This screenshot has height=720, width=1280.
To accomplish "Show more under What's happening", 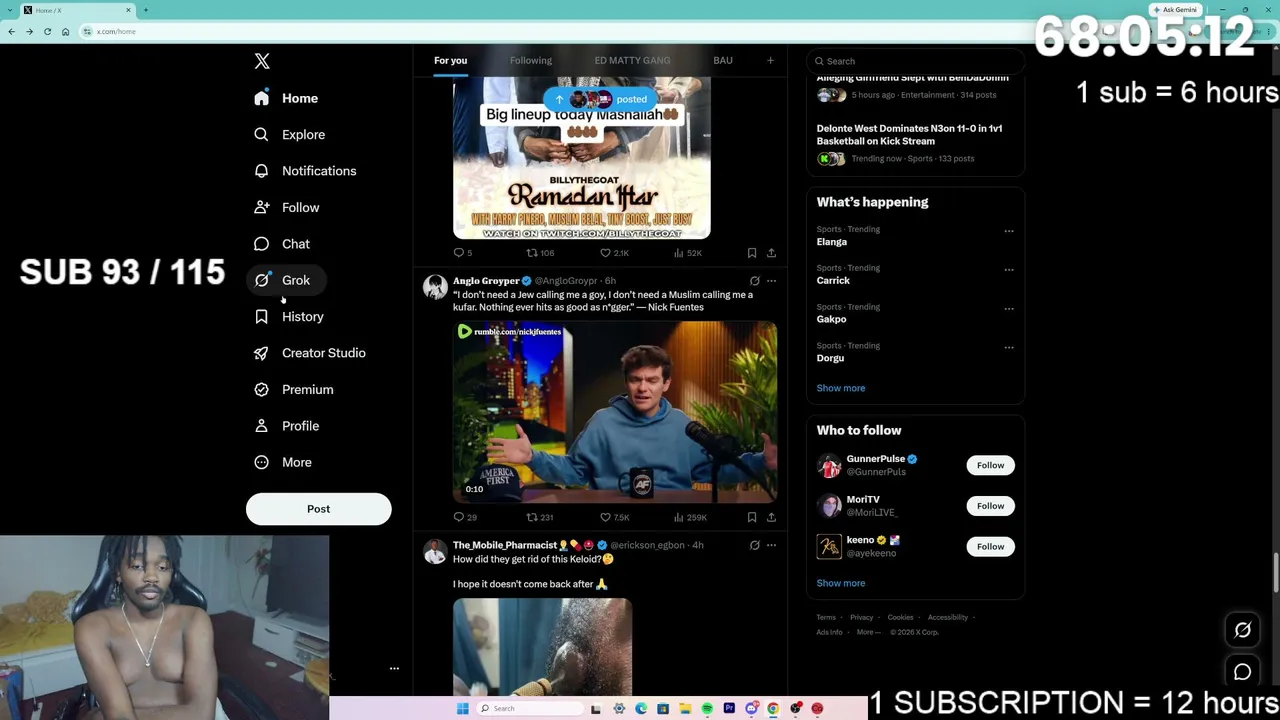I will [841, 388].
